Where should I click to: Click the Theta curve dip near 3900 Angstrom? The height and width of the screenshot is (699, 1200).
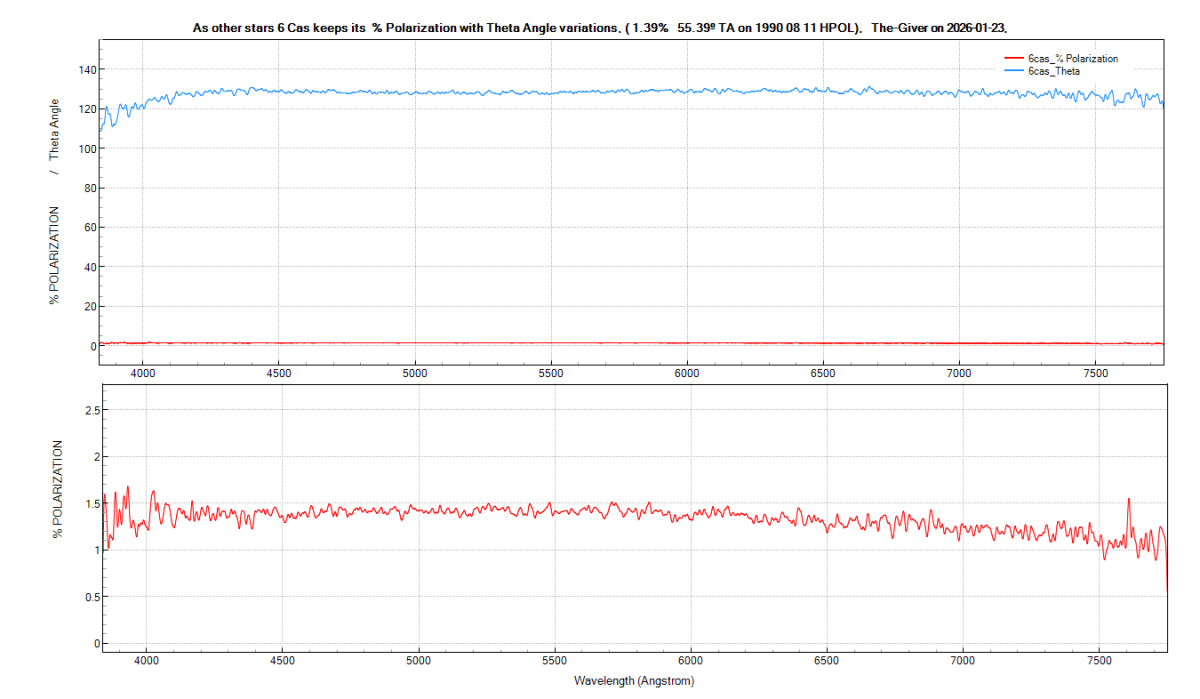coord(113,123)
